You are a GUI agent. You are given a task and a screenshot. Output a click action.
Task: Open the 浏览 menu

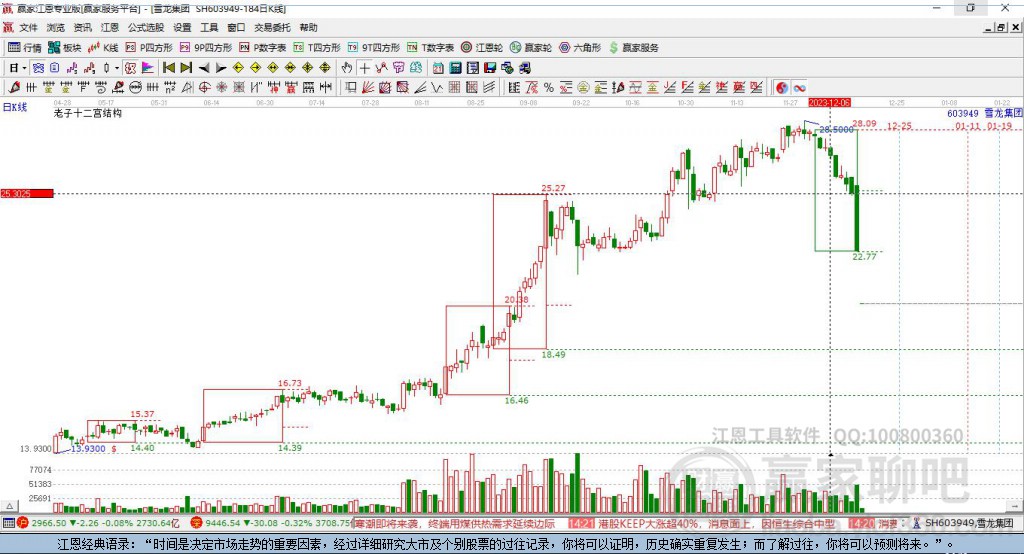56,27
